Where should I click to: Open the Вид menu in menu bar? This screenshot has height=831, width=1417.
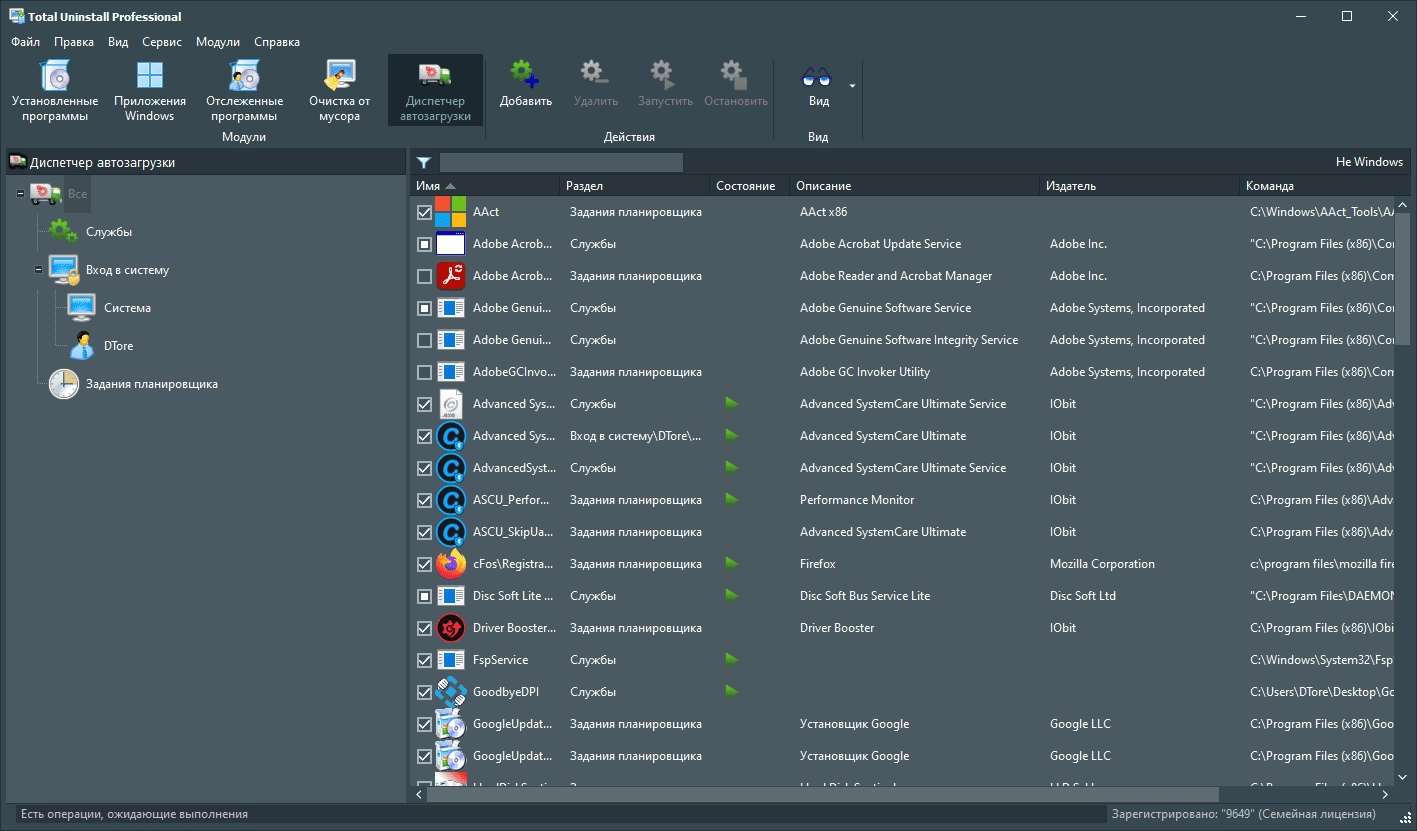tap(118, 42)
